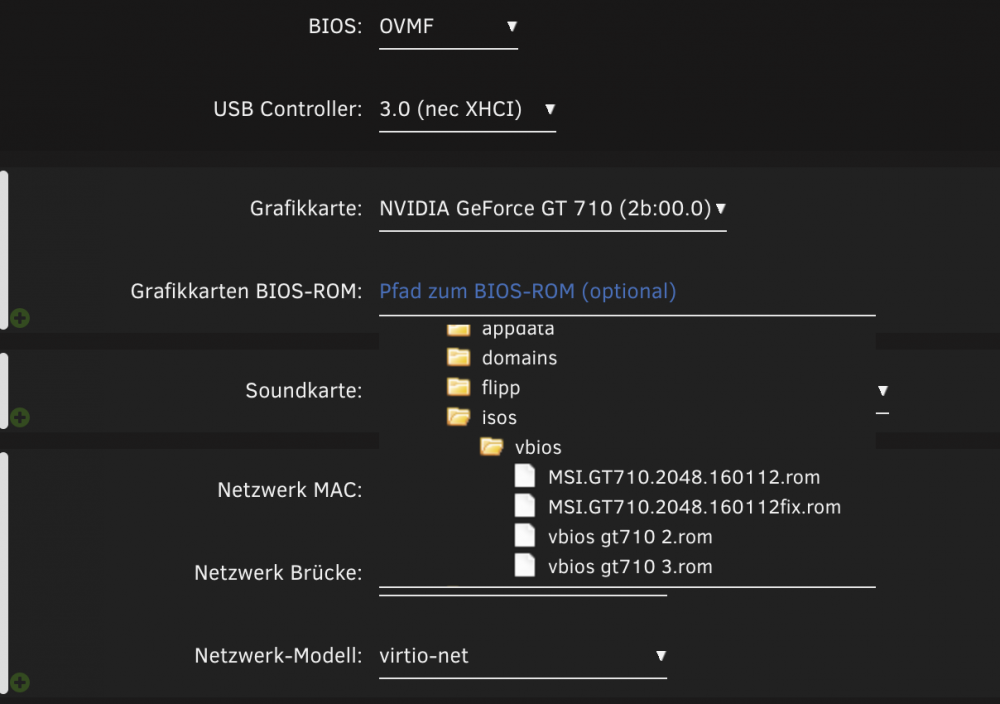Viewport: 1000px width, 704px height.
Task: Click the flipp folder icon
Action: click(459, 387)
